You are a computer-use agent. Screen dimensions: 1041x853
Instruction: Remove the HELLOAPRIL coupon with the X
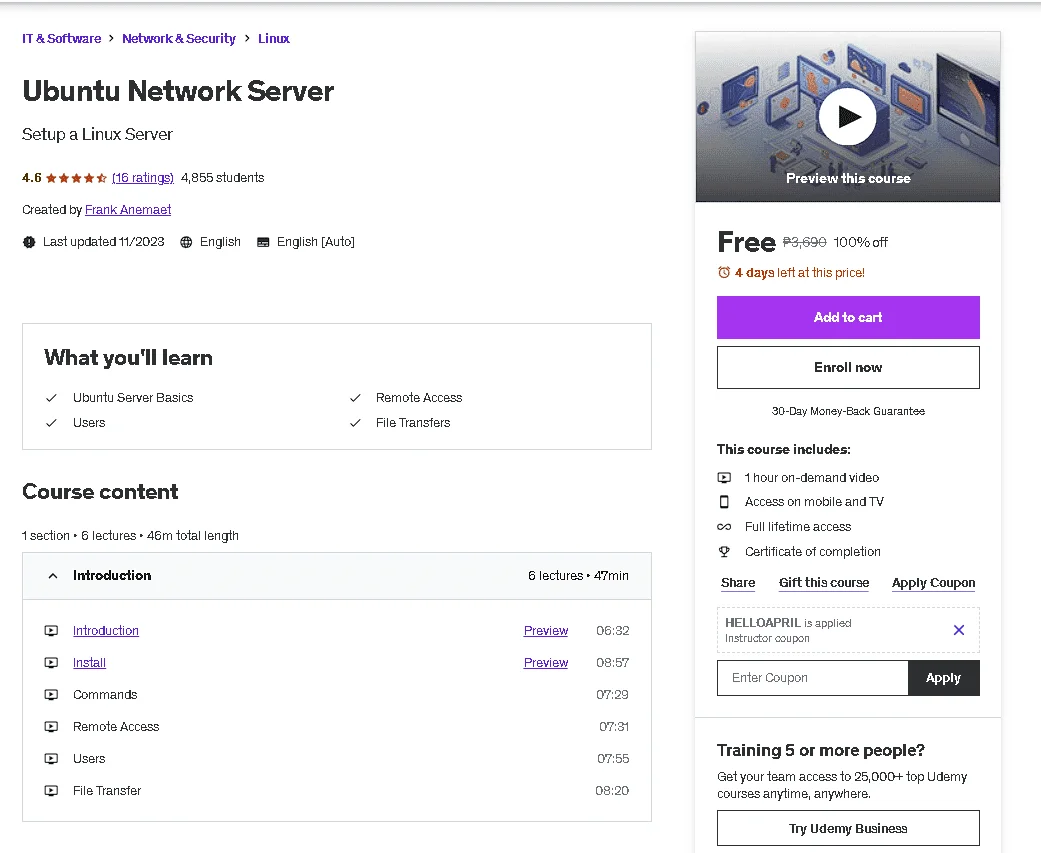(959, 630)
